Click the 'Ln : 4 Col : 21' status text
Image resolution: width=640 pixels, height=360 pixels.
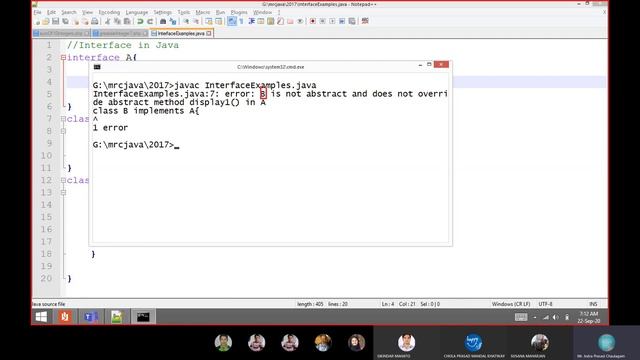[x=398, y=304]
